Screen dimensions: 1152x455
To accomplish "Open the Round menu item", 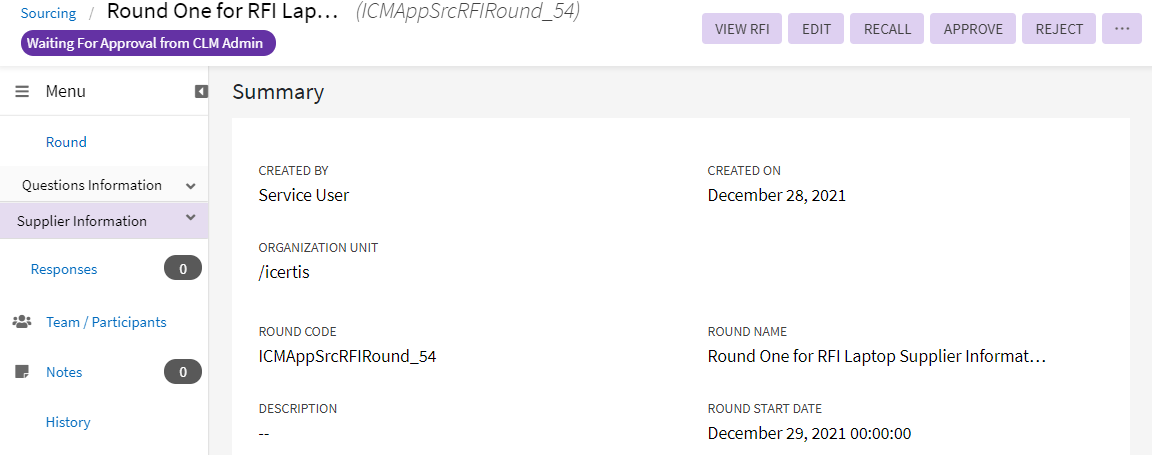I will tap(66, 142).
